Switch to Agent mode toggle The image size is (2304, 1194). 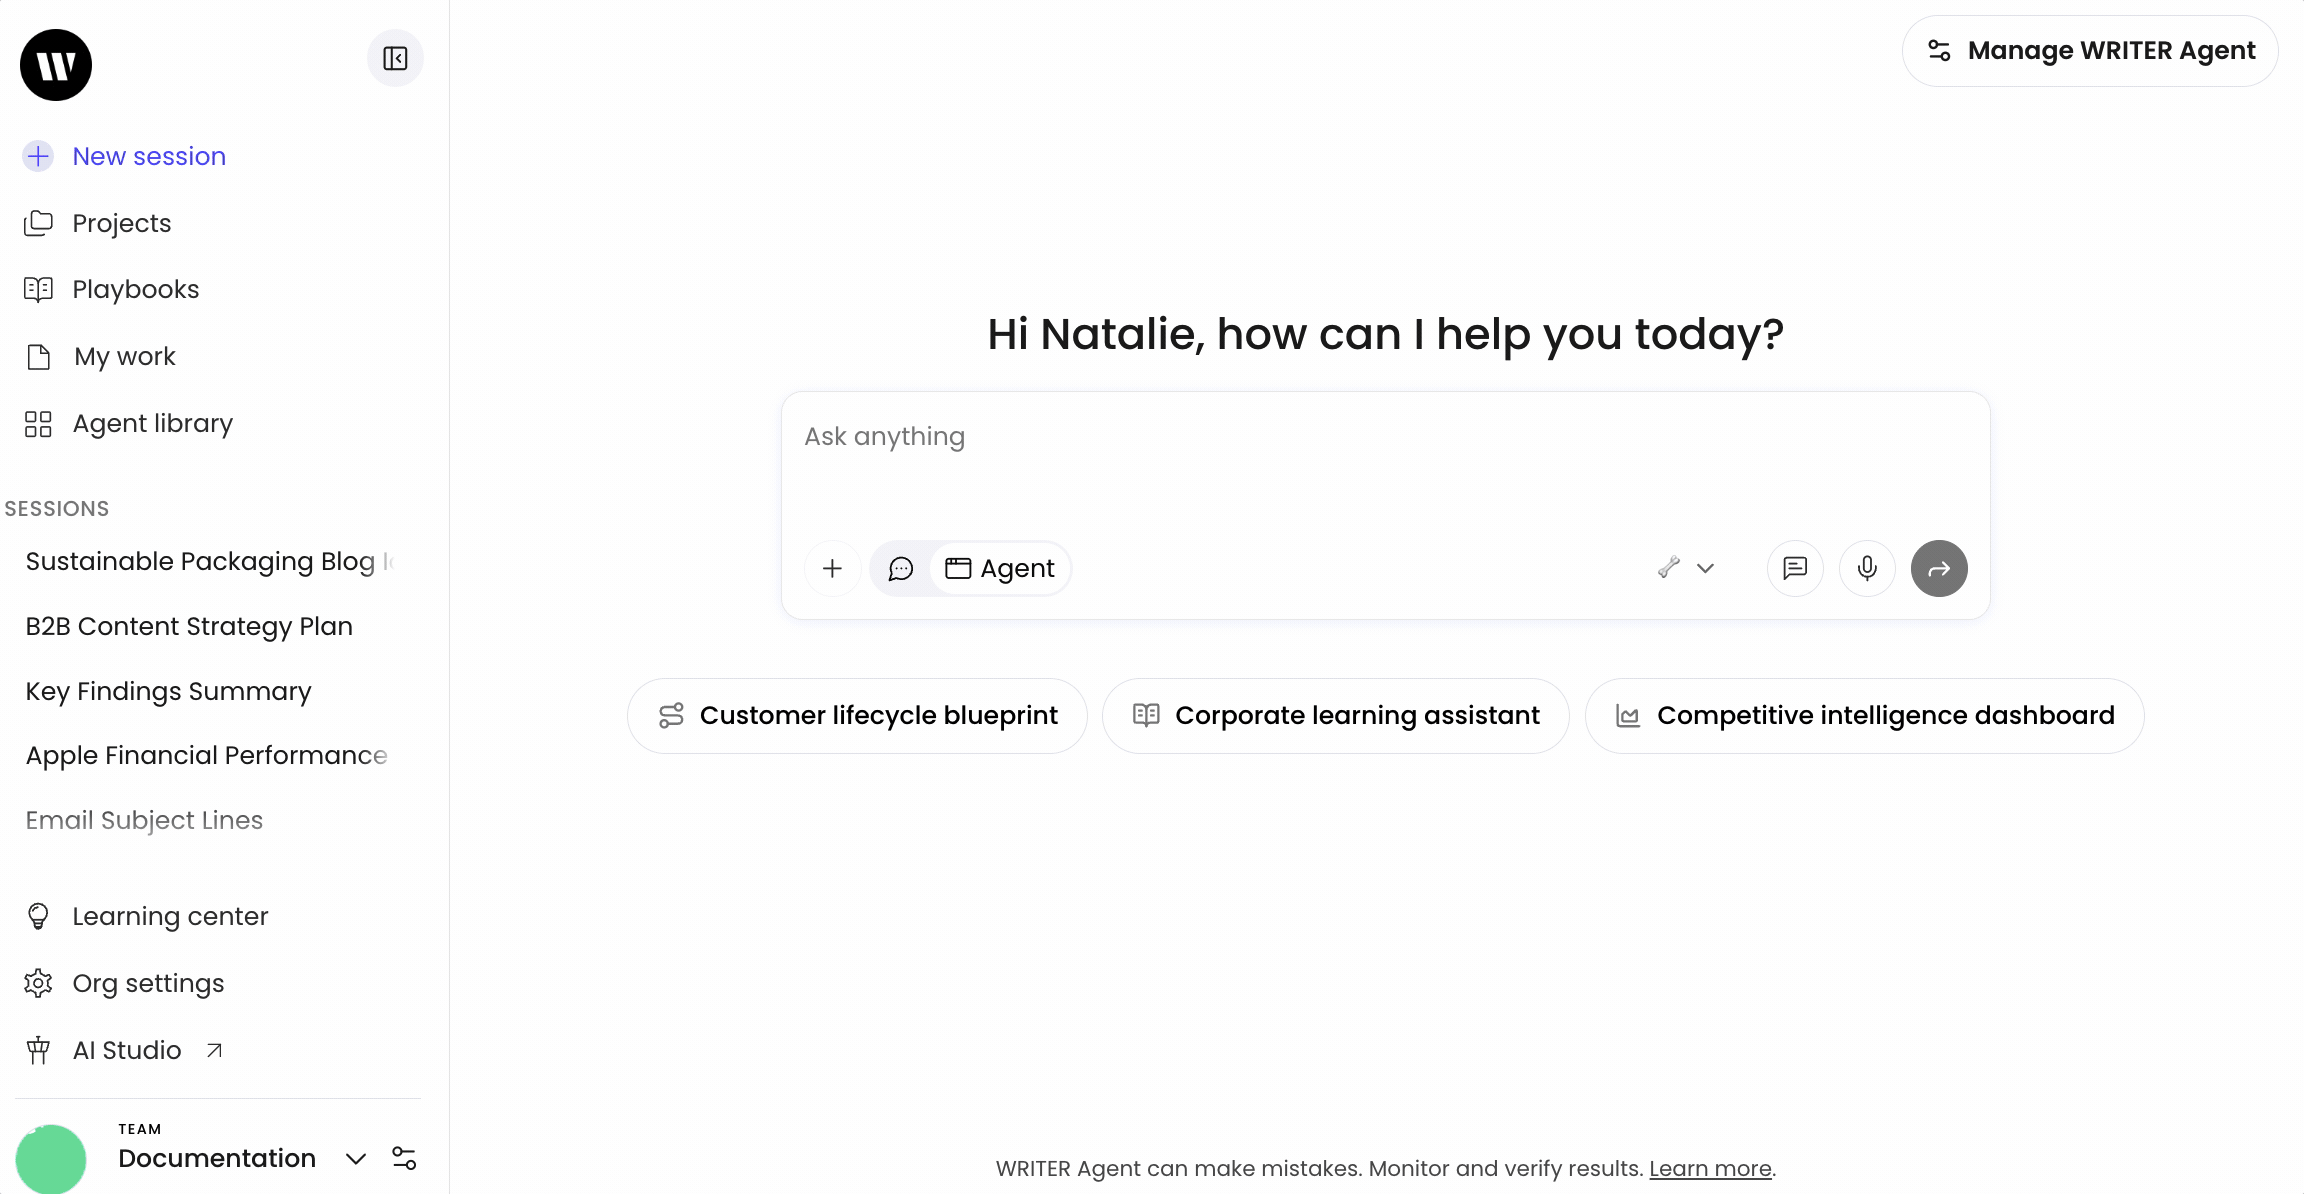(x=1000, y=569)
